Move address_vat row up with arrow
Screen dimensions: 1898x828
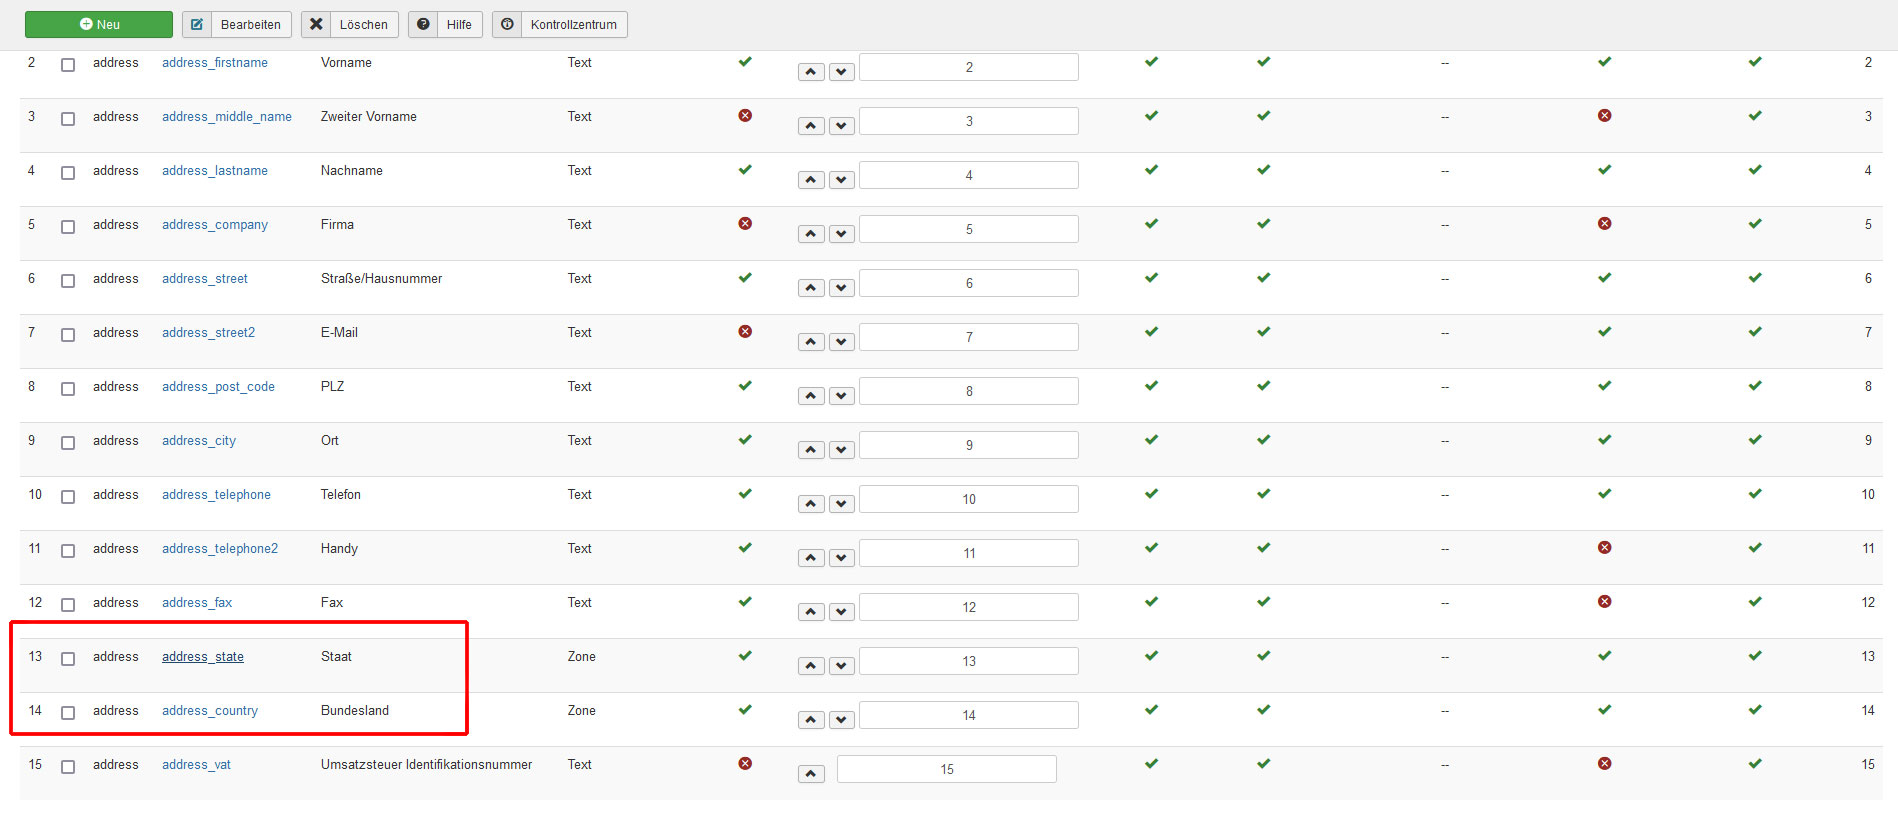(811, 774)
